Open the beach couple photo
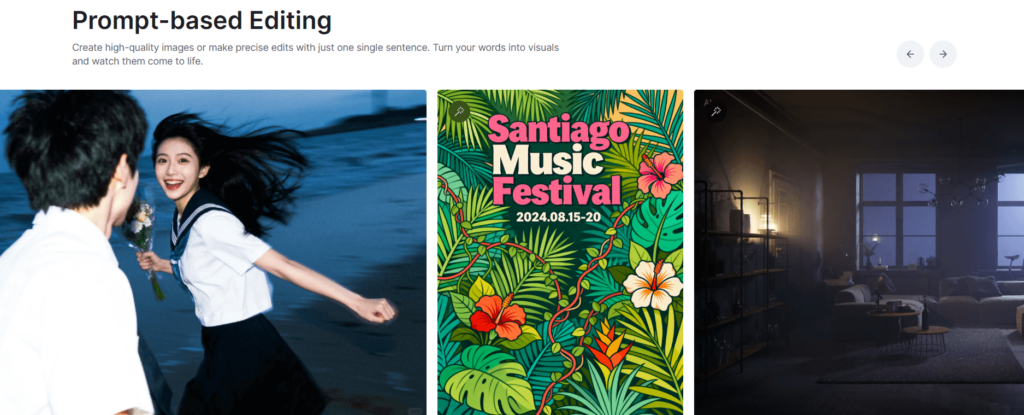Image resolution: width=1024 pixels, height=415 pixels. pos(213,252)
